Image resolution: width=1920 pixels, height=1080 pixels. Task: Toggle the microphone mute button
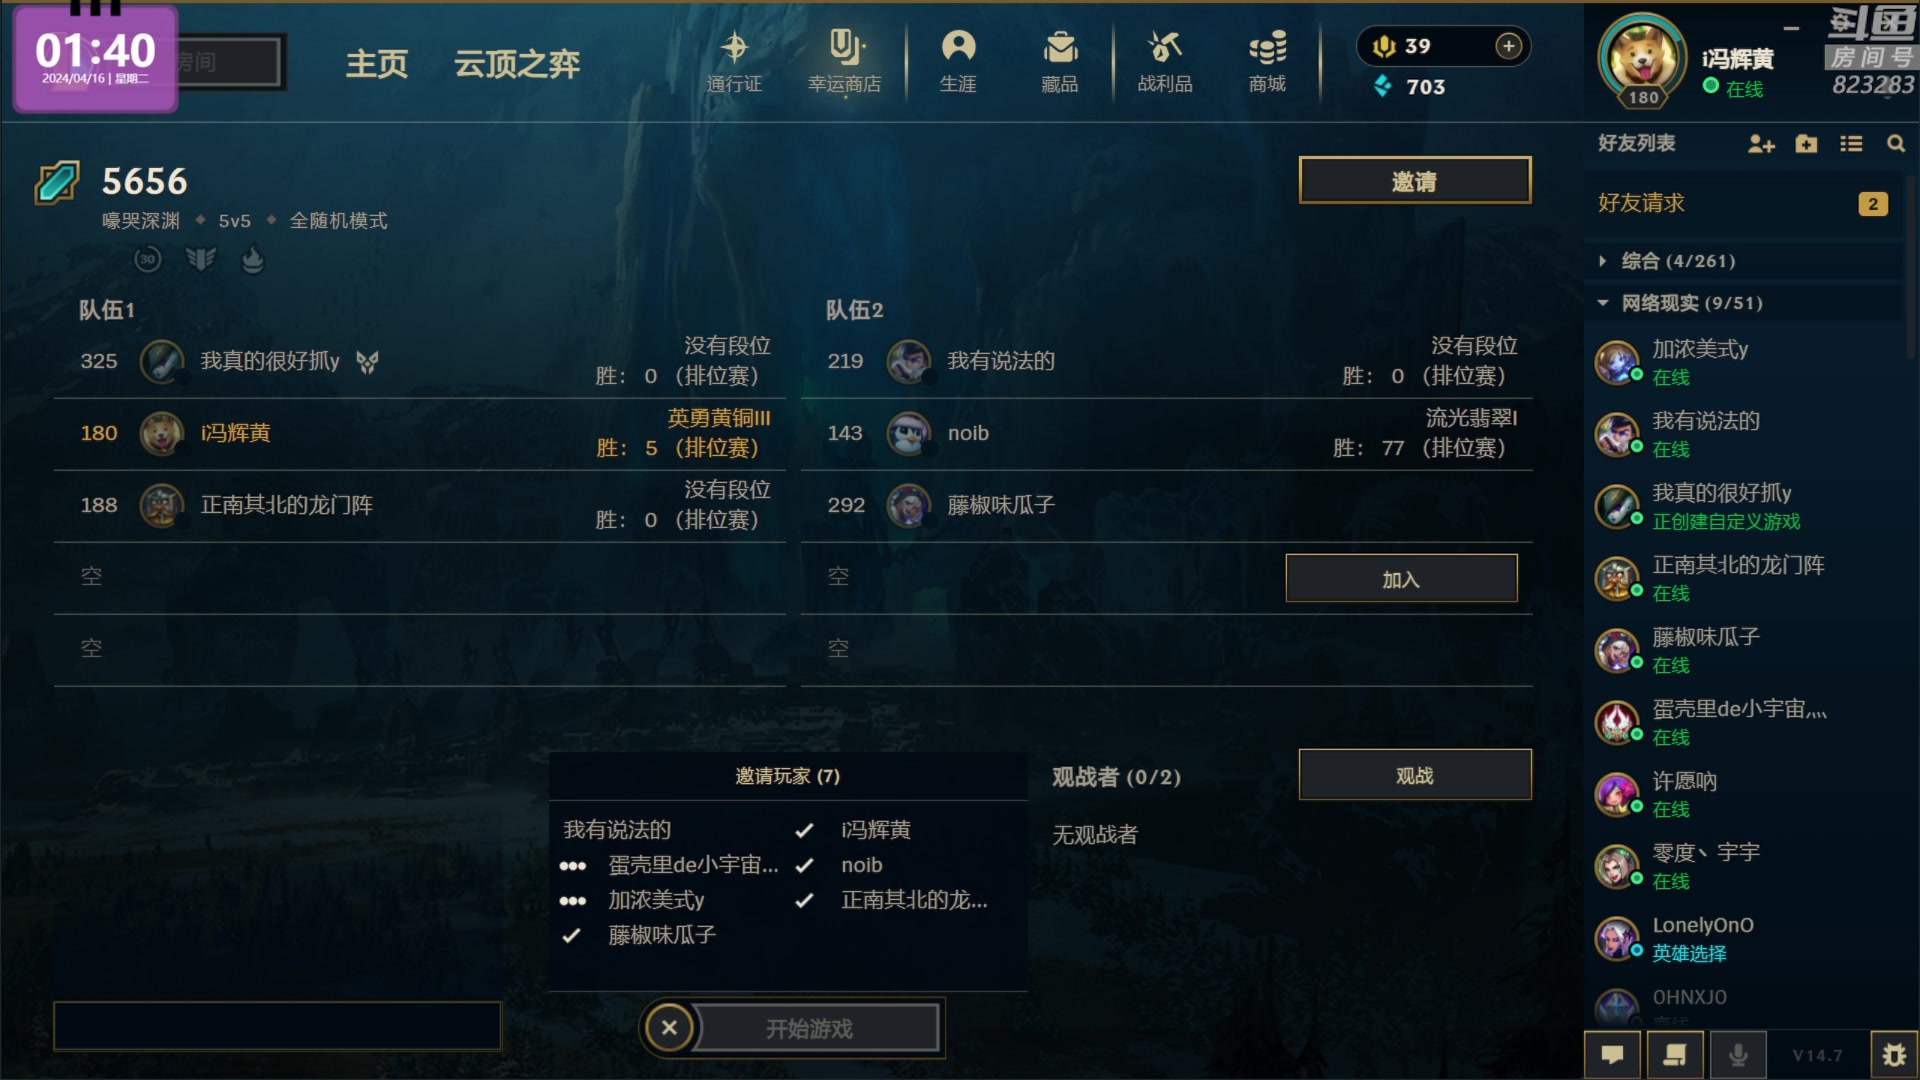(x=1739, y=1055)
